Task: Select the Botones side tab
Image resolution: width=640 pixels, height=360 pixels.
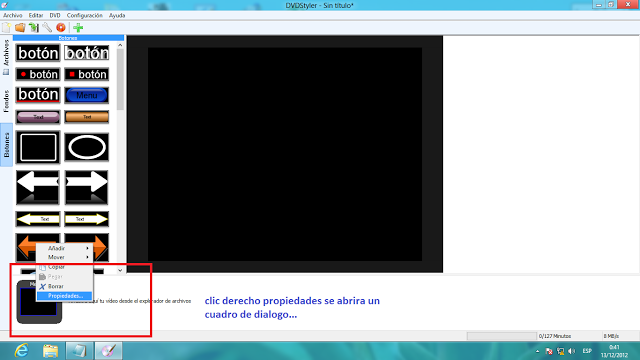Action: pos(6,145)
